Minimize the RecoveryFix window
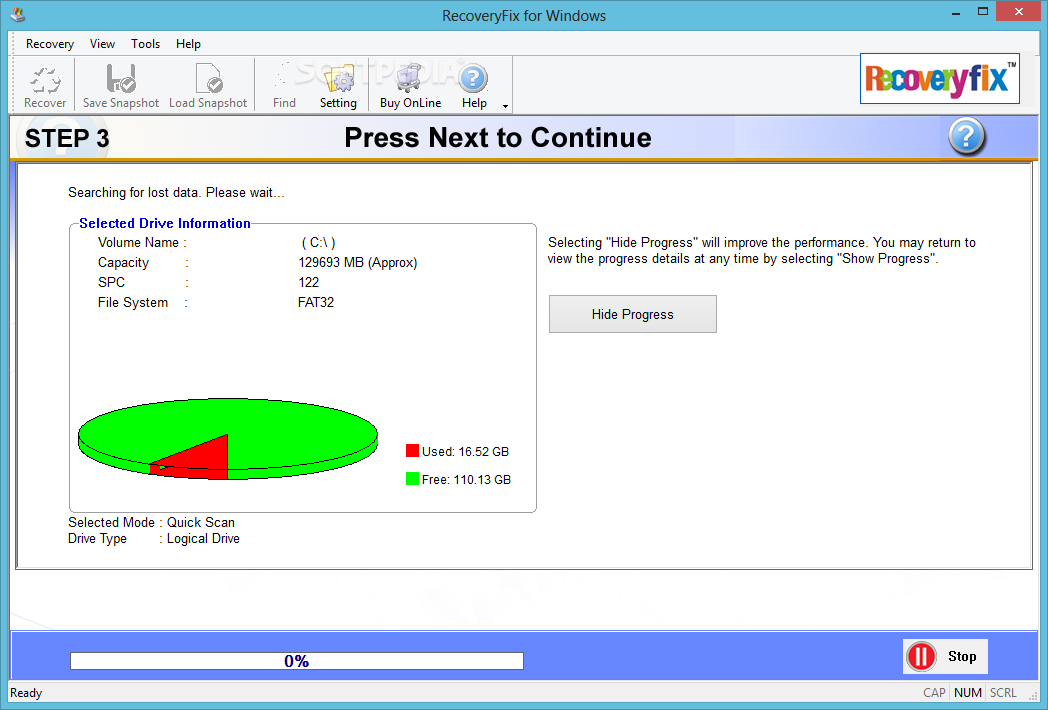 tap(956, 12)
